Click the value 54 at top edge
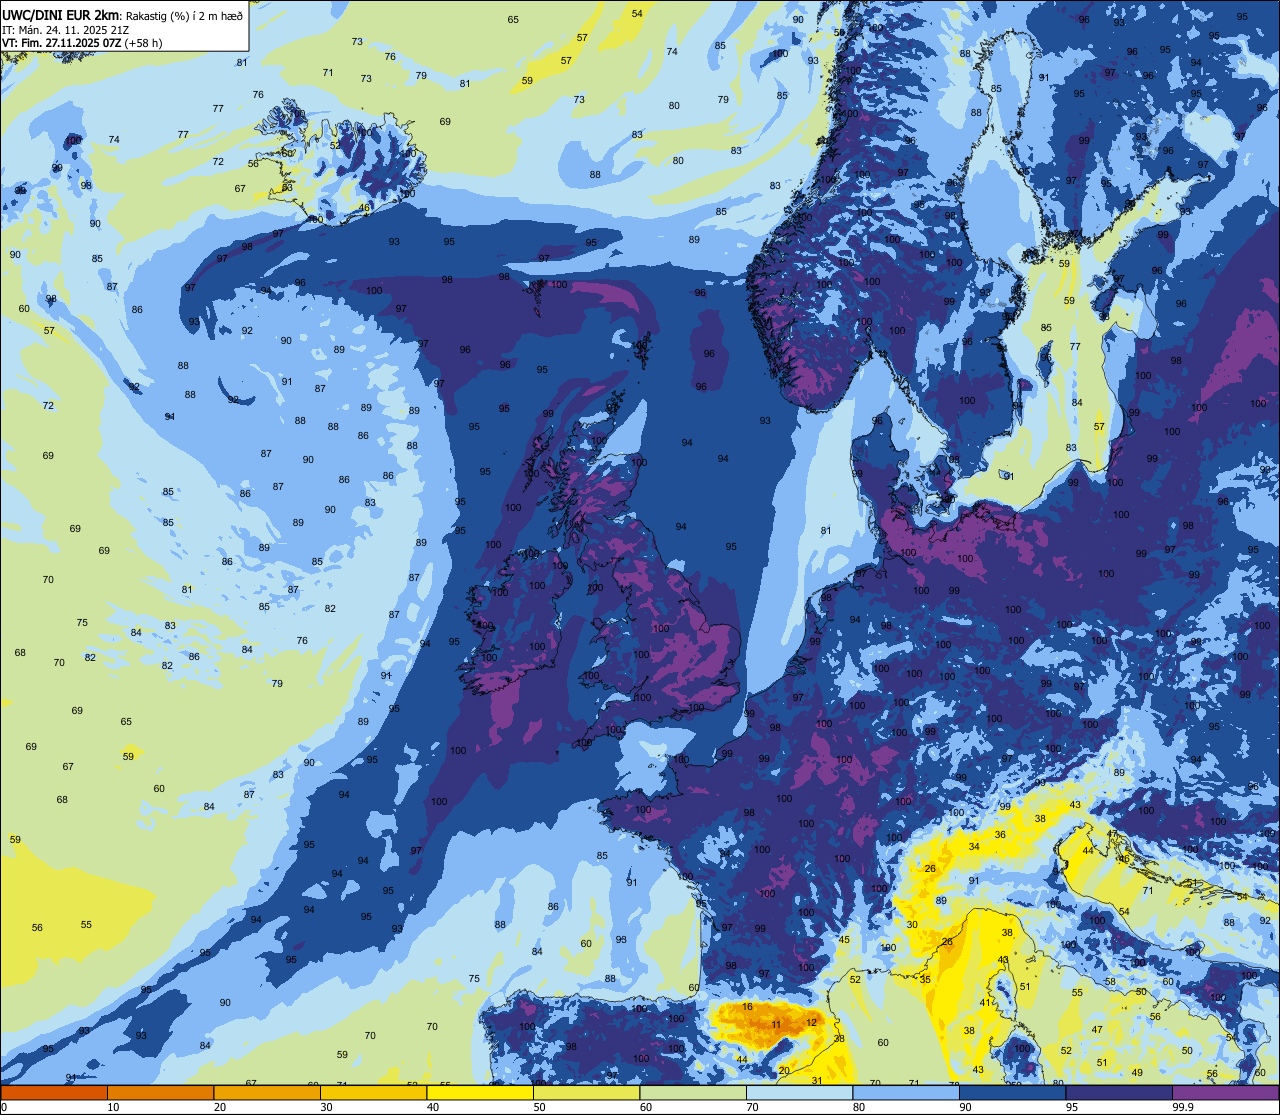Image resolution: width=1280 pixels, height=1115 pixels. click(637, 13)
